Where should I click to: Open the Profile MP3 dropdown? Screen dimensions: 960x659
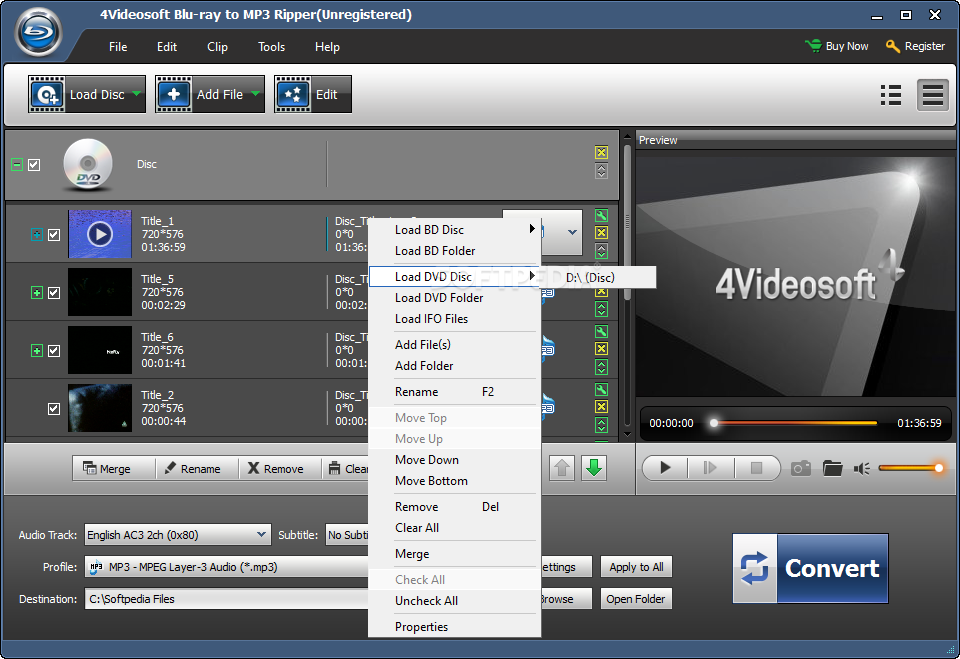click(x=227, y=567)
